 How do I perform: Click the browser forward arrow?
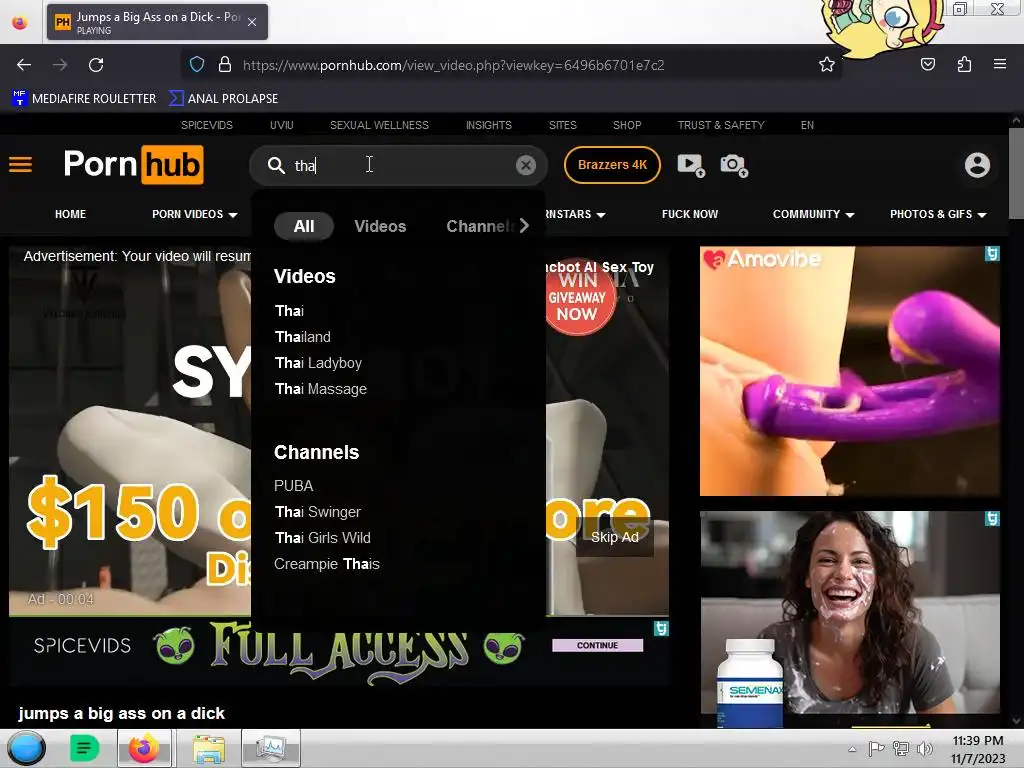pyautogui.click(x=60, y=65)
